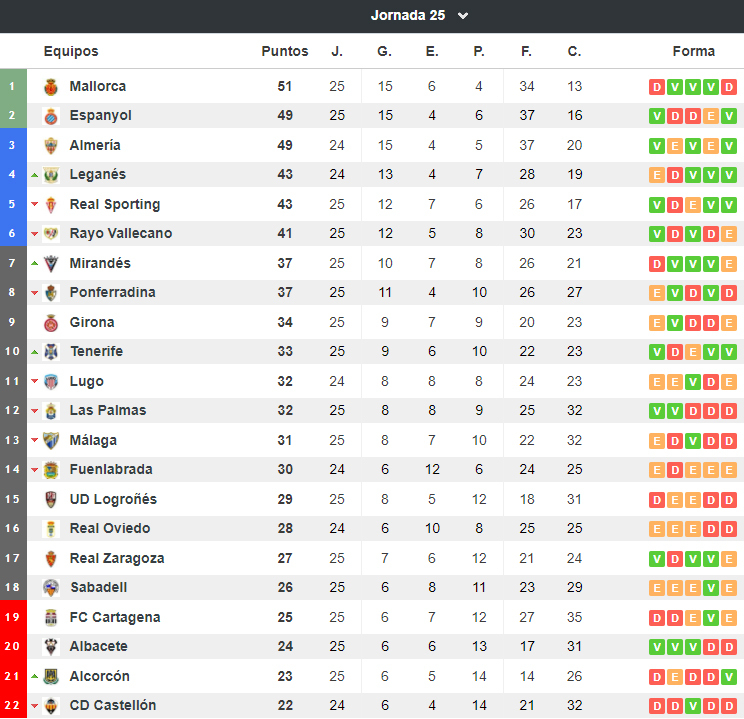Viewport: 744px width, 719px height.
Task: Click the Real Zaragoza crest
Action: [x=51, y=559]
